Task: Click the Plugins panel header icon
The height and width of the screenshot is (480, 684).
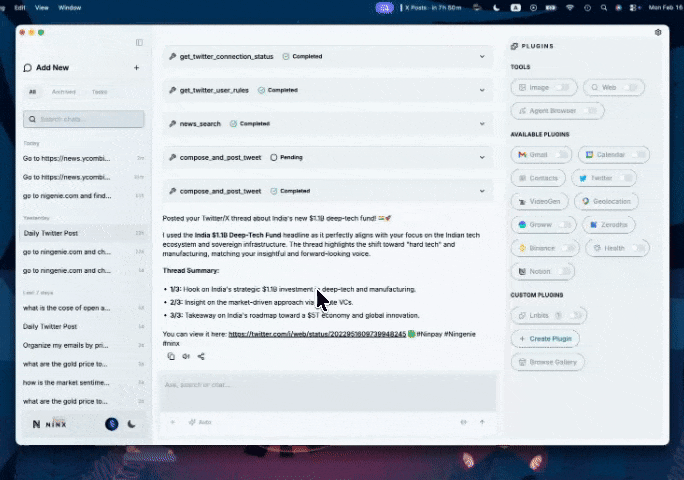Action: tap(514, 46)
